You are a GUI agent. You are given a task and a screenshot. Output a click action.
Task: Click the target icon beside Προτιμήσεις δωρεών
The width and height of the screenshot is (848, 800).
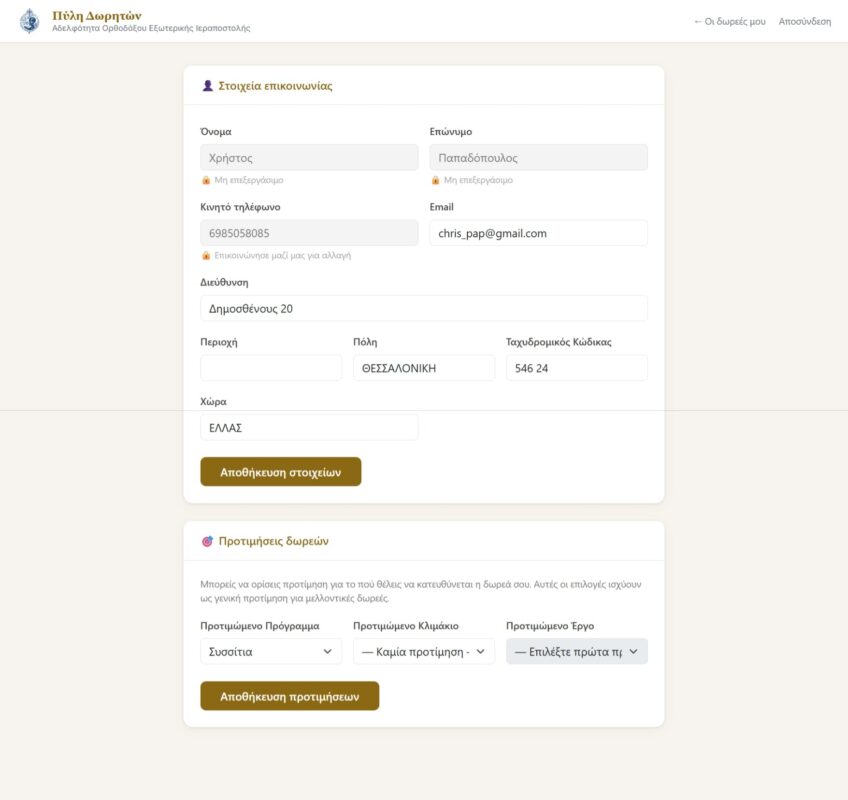coord(207,541)
